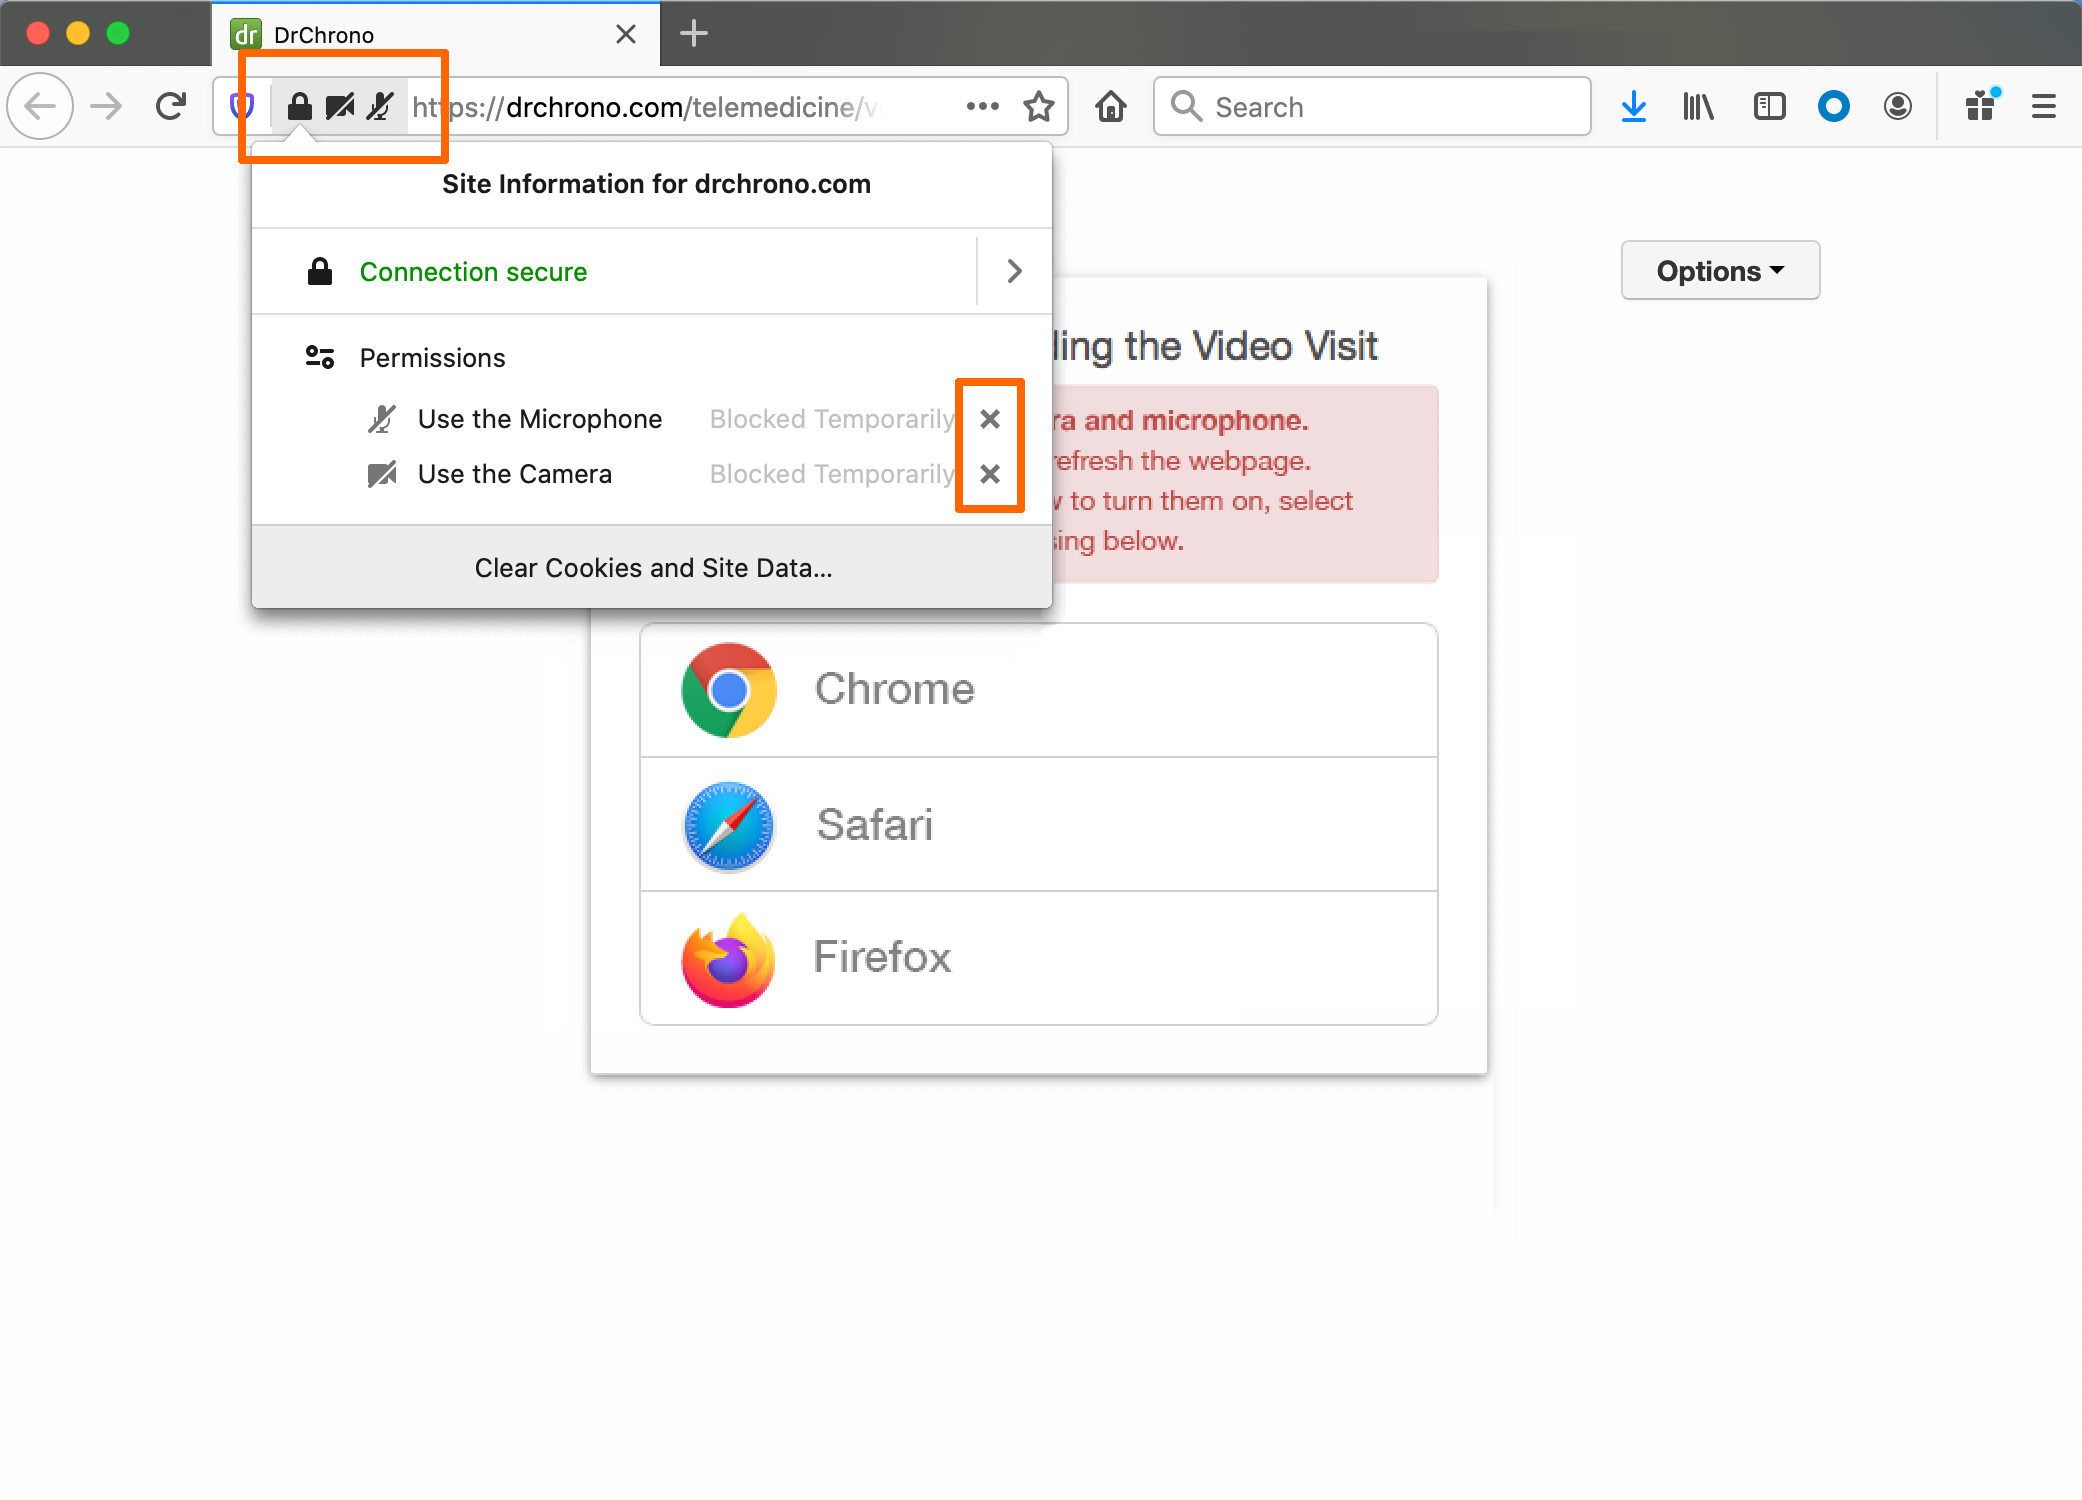This screenshot has height=1500, width=2082.
Task: Bookmark this page with the star
Action: (1039, 106)
